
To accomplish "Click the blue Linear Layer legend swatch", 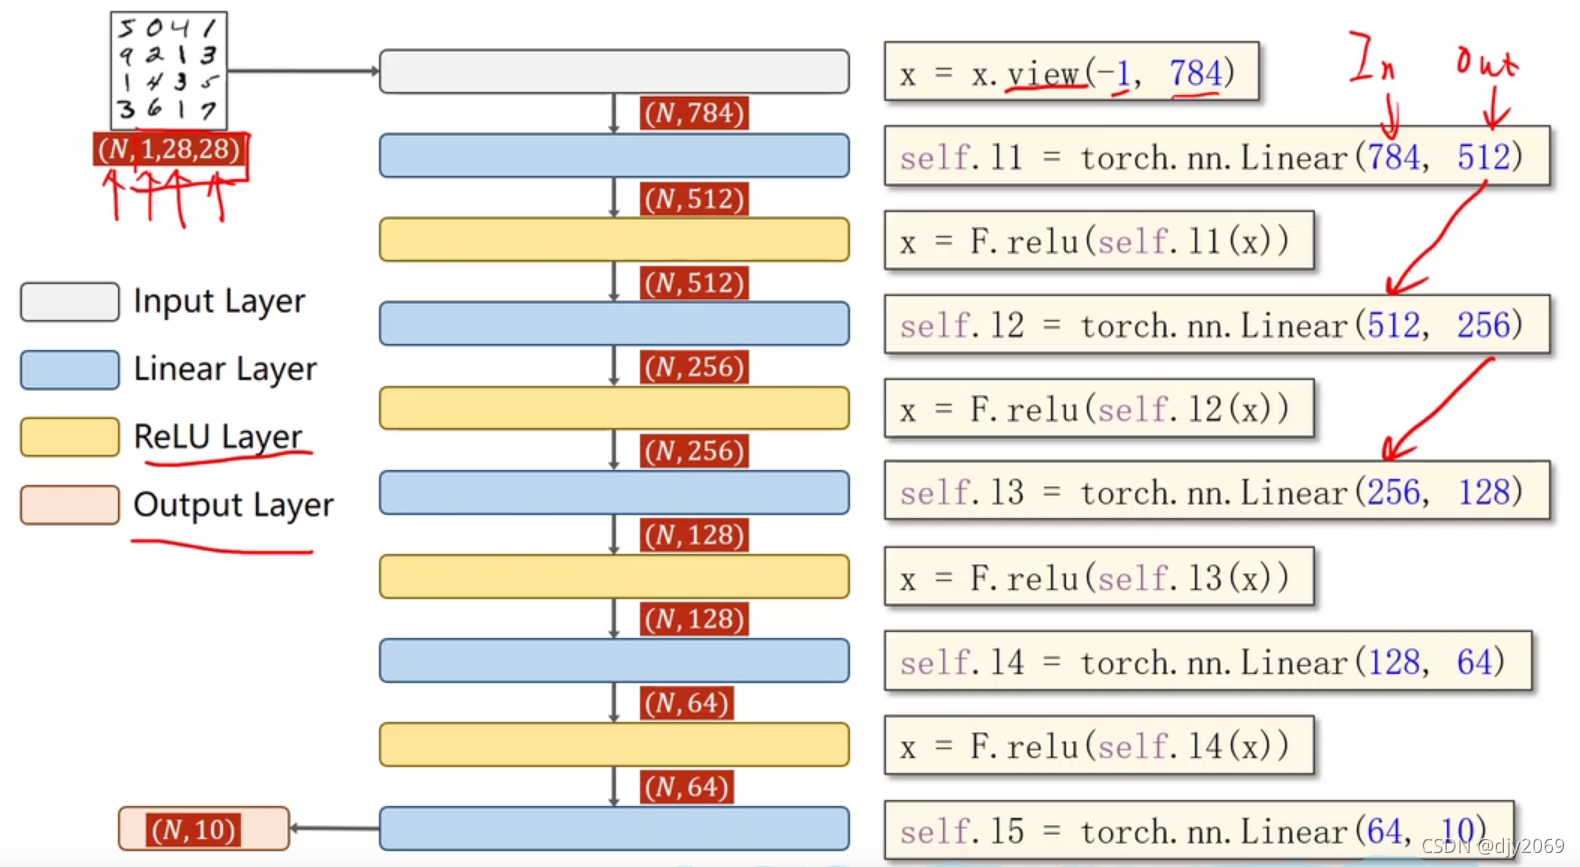I will point(70,369).
